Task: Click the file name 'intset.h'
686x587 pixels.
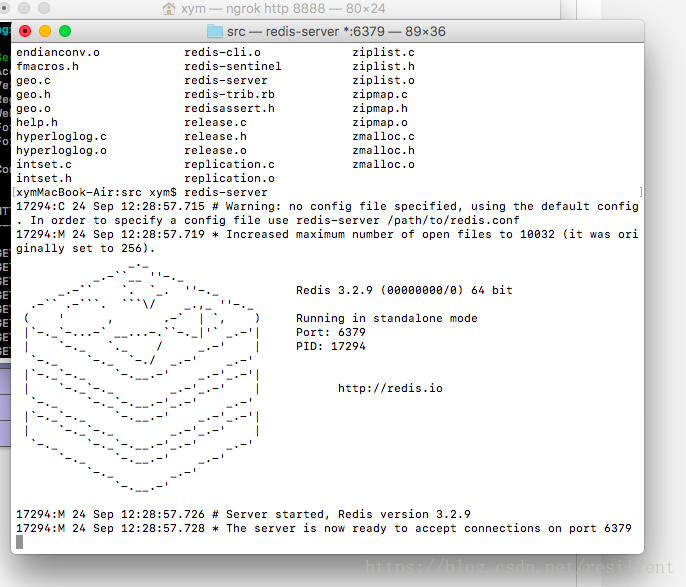Action: pos(44,178)
